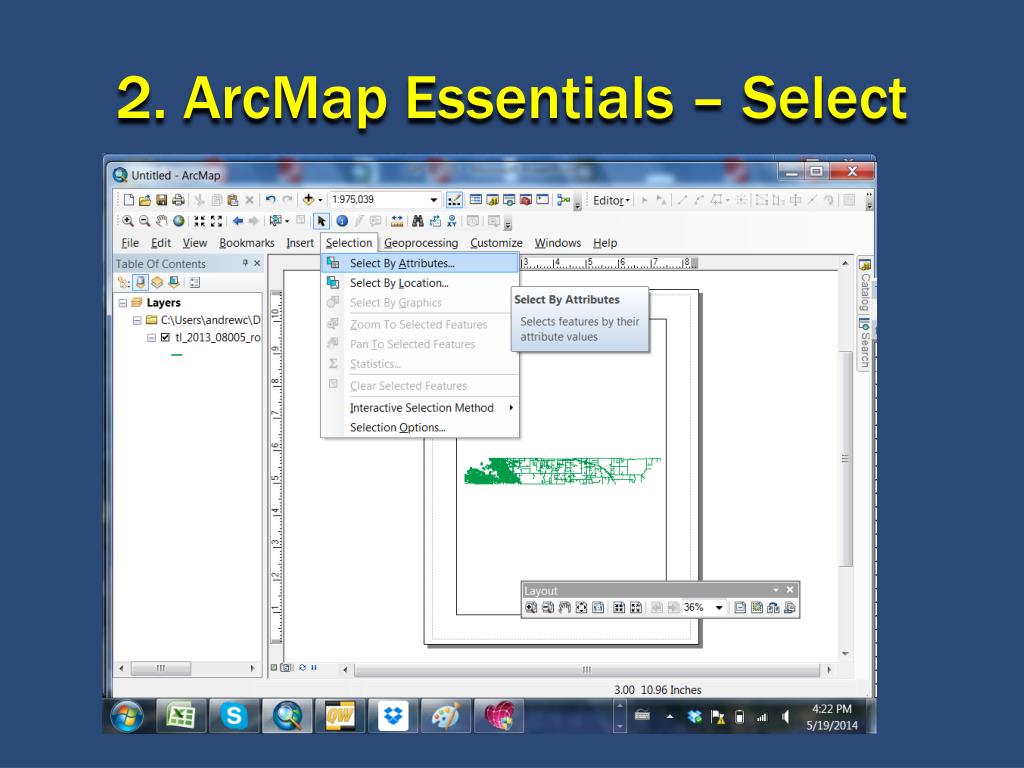Open the File menu
Screen dimensions: 1024x768
(x=130, y=243)
